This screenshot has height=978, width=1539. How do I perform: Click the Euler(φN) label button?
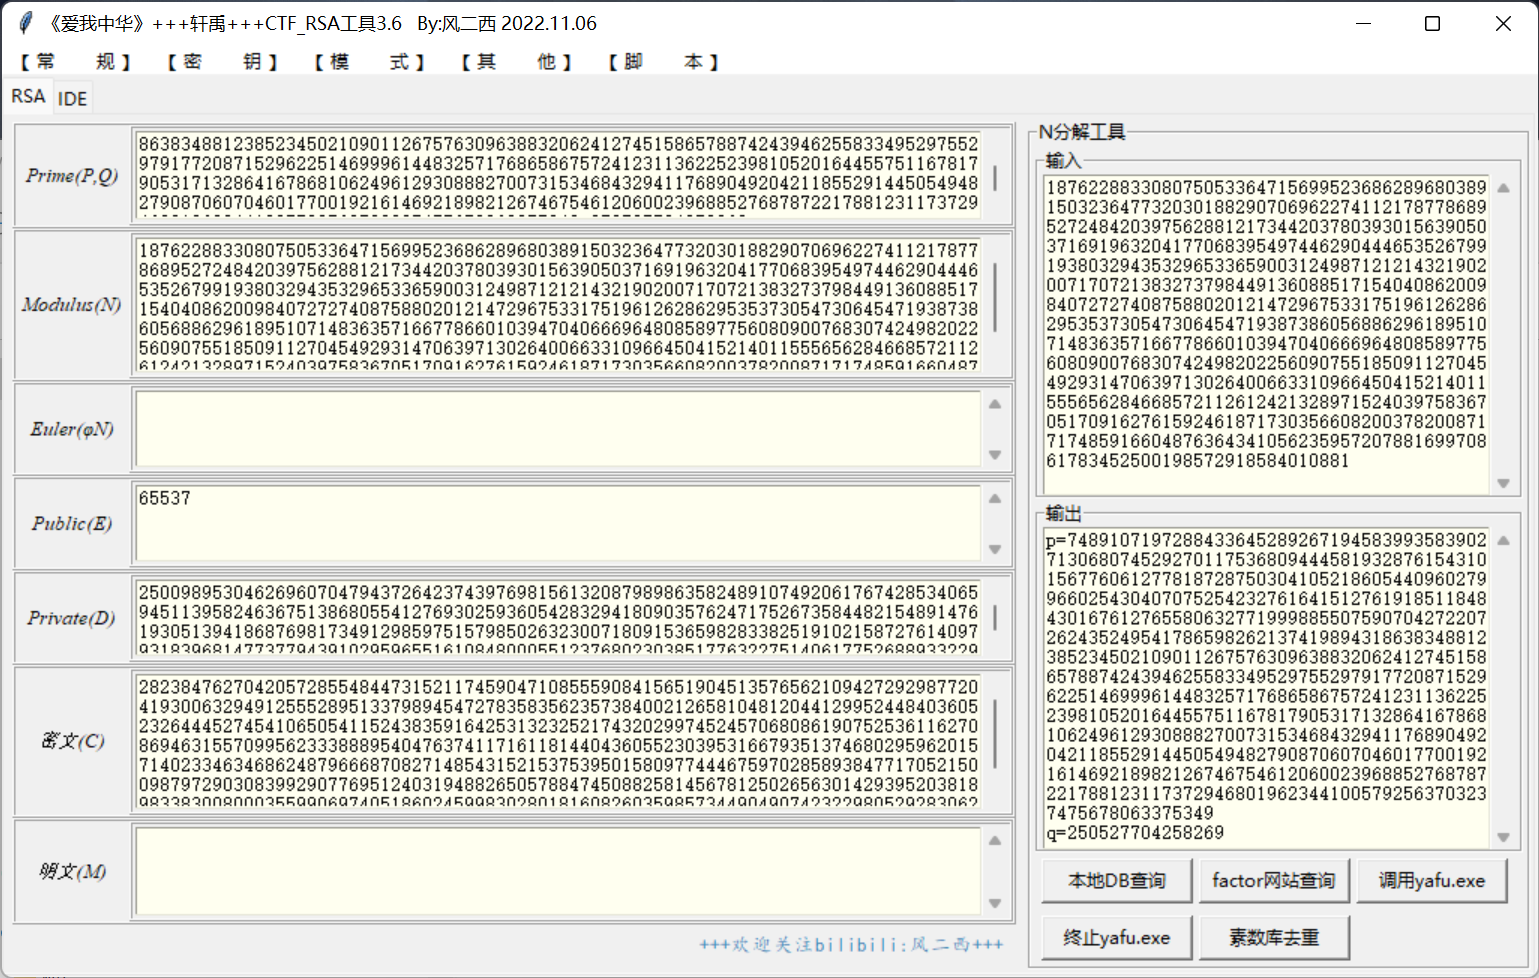click(x=72, y=429)
